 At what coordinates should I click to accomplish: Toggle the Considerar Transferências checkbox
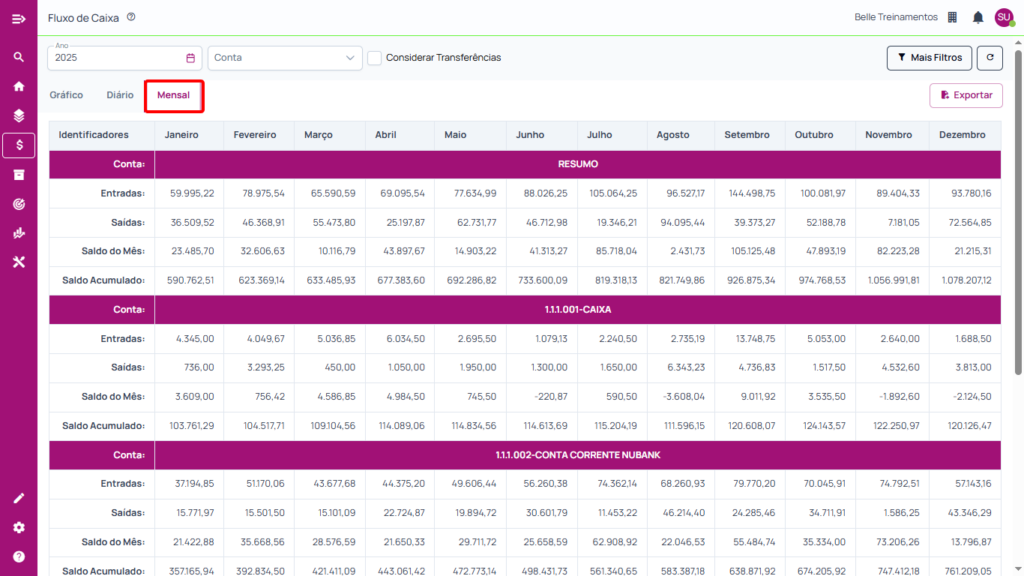coord(374,57)
